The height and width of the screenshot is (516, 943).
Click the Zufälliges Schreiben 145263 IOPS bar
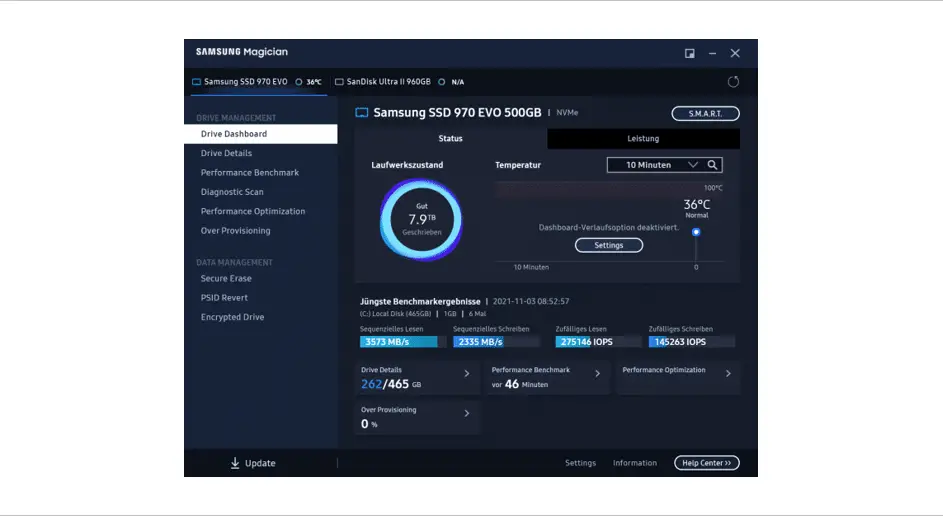point(692,342)
